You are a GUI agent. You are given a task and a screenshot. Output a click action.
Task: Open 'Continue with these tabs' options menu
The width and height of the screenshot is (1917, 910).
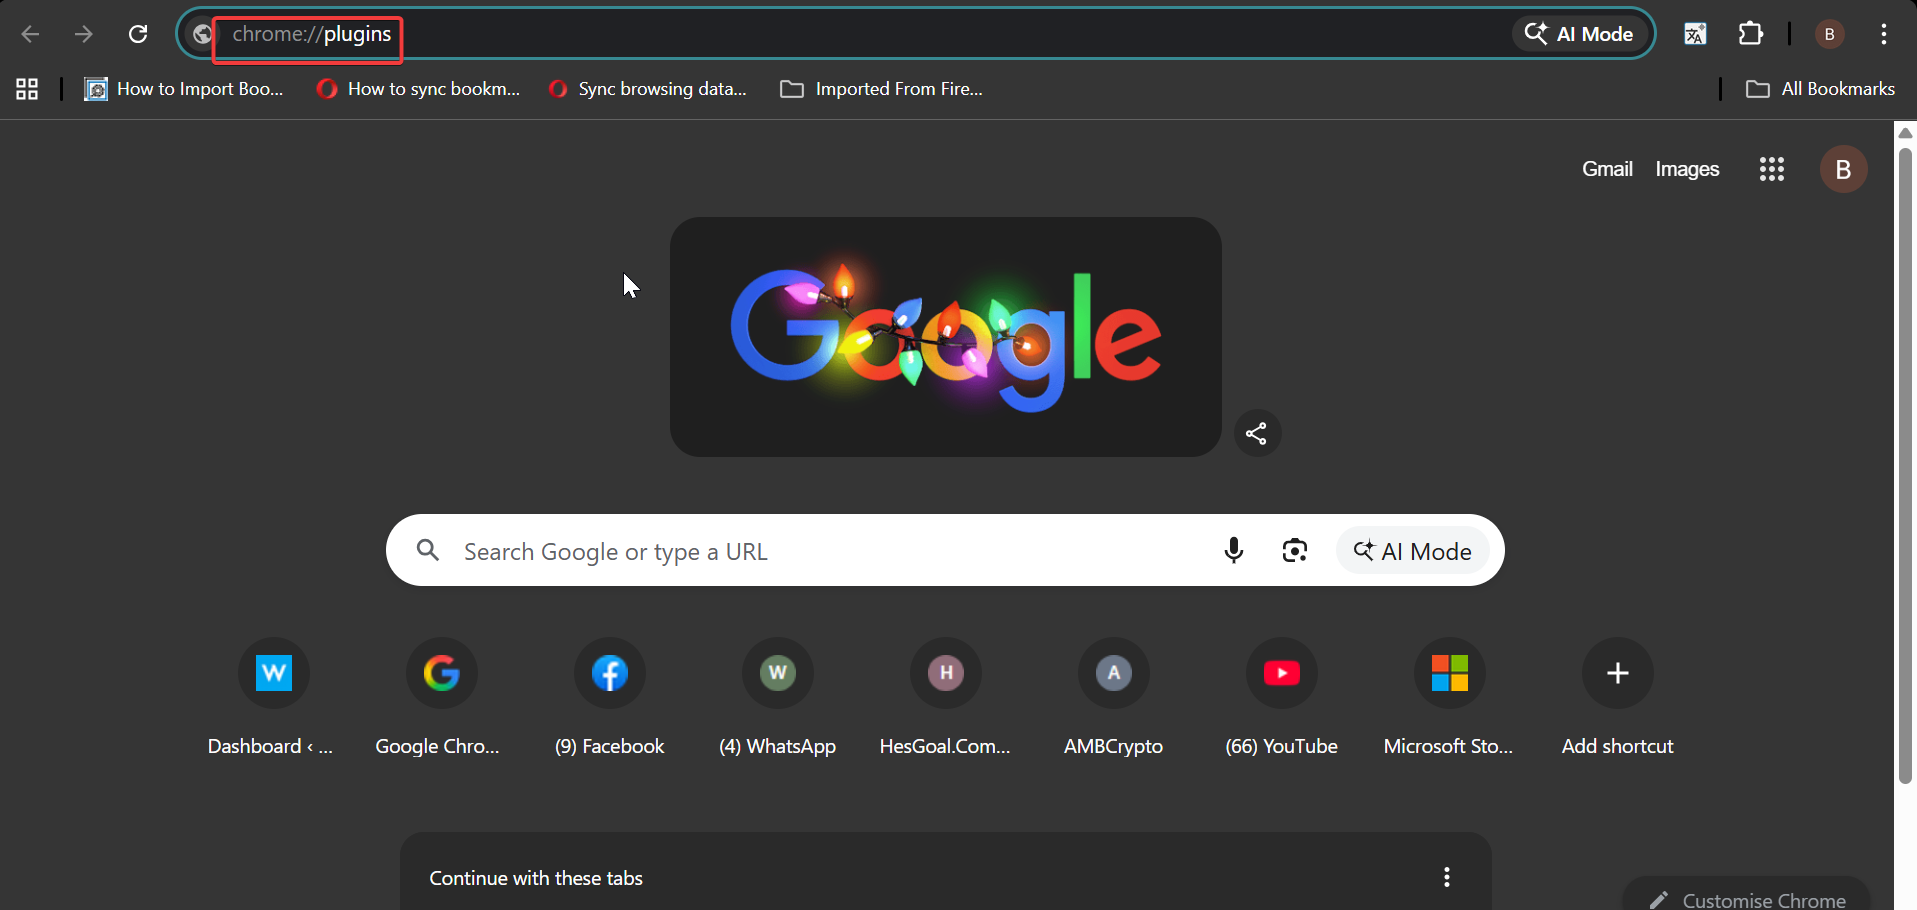click(x=1446, y=877)
